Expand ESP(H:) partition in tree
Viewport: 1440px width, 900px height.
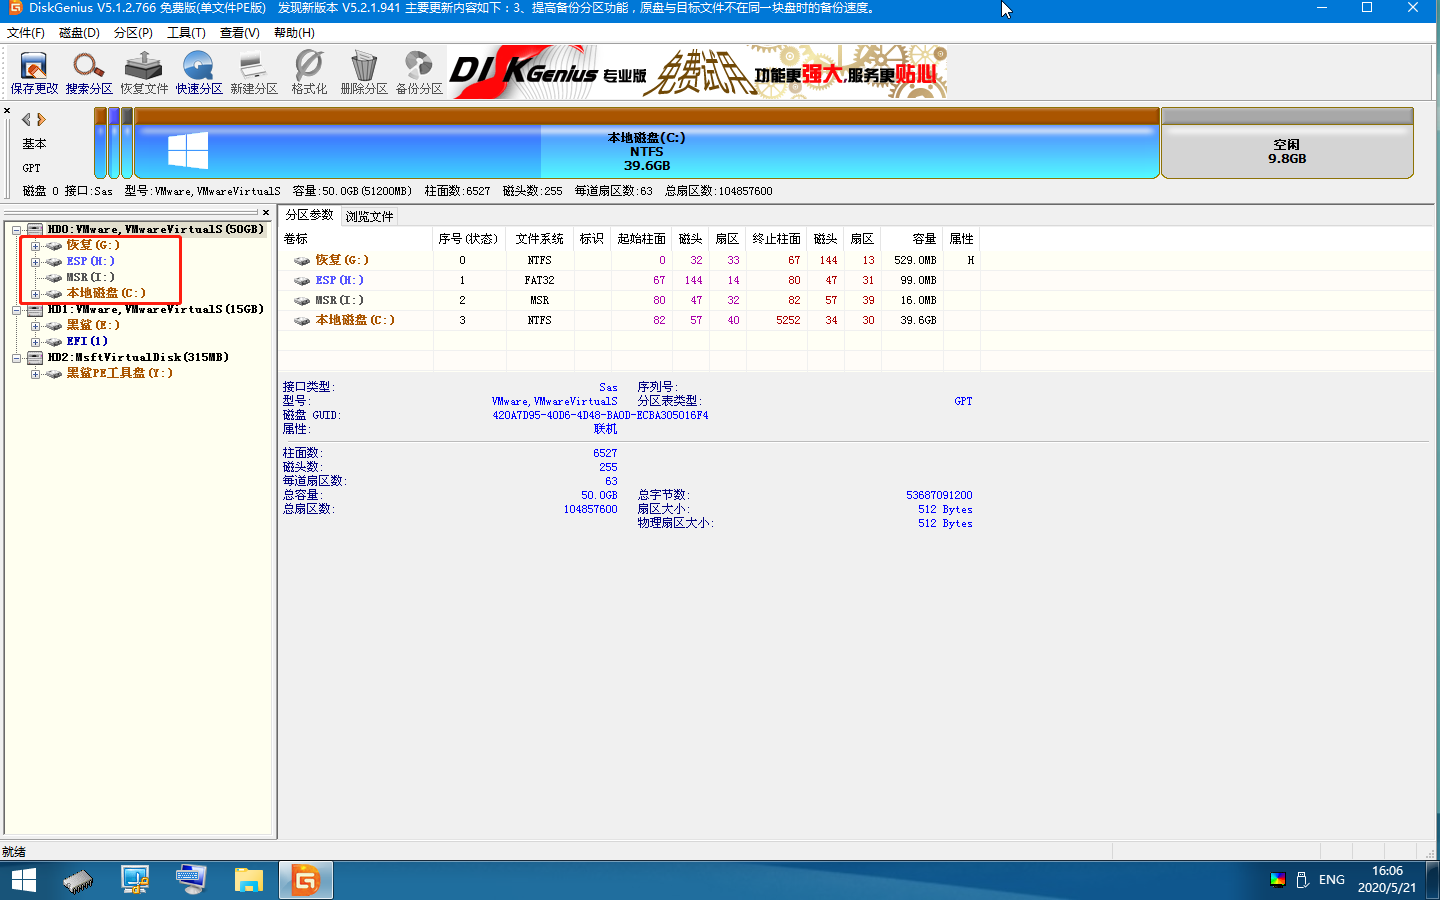pyautogui.click(x=35, y=262)
